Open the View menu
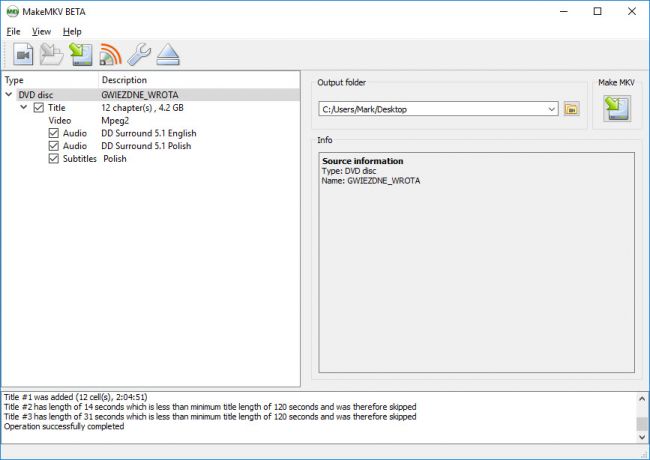650x460 pixels. (x=41, y=31)
